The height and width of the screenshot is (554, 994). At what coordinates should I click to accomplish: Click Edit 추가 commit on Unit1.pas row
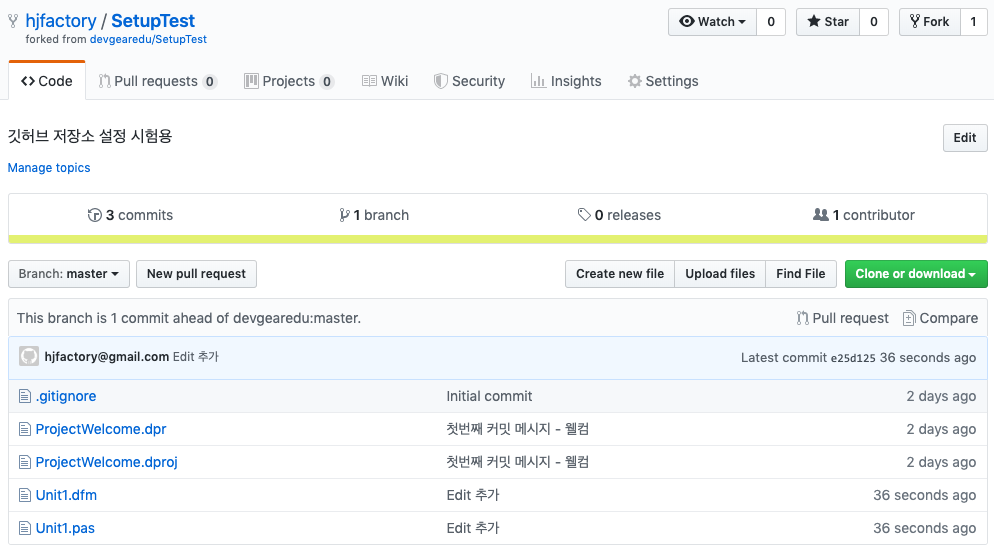pyautogui.click(x=473, y=529)
